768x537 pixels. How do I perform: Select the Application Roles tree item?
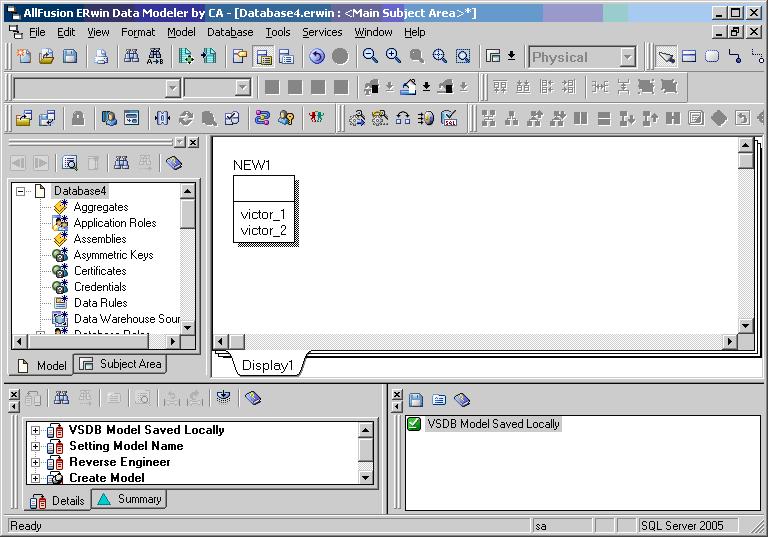[x=115, y=223]
